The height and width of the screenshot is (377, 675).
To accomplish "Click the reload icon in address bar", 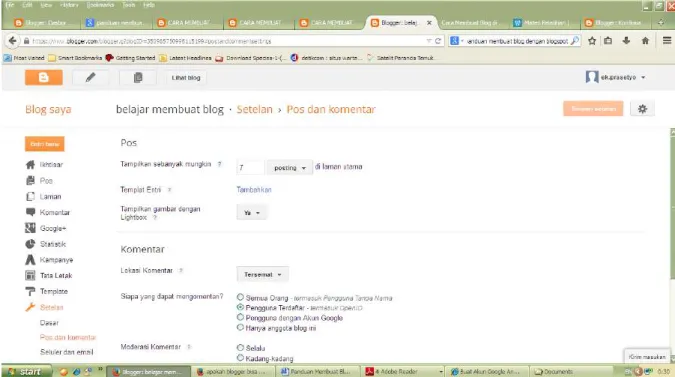I will (438, 41).
